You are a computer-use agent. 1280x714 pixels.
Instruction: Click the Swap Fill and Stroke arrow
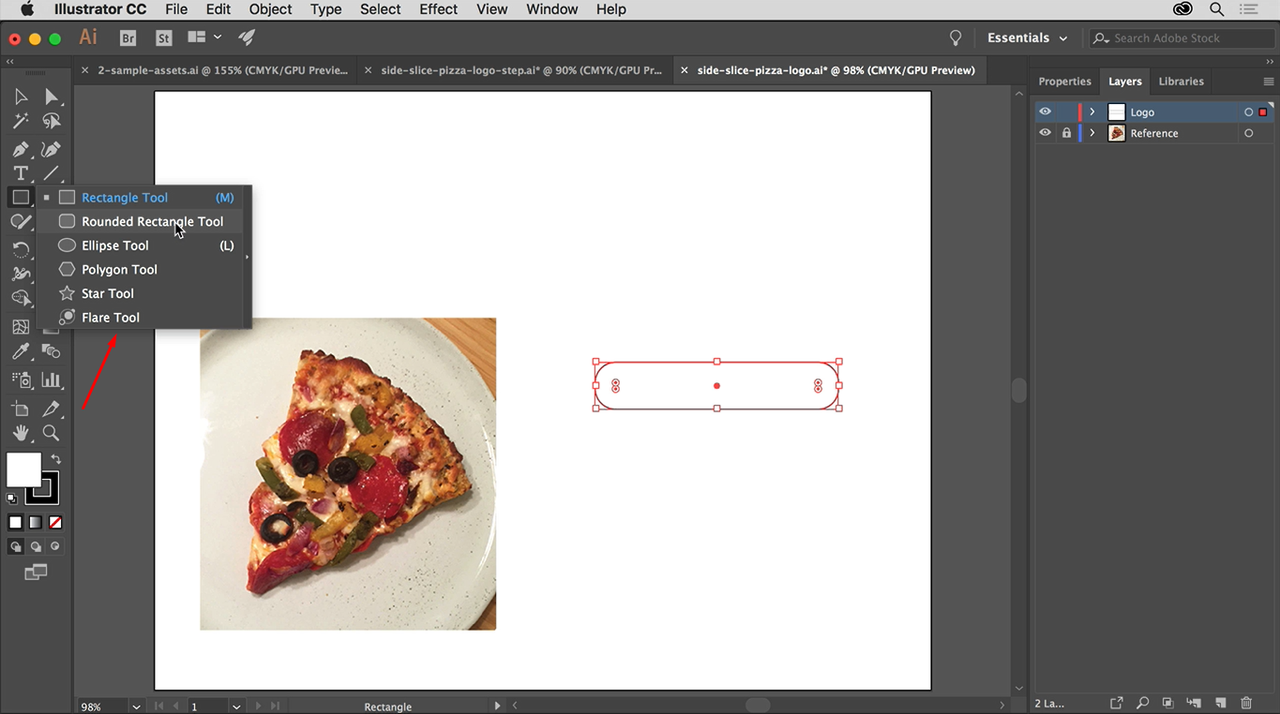56,459
